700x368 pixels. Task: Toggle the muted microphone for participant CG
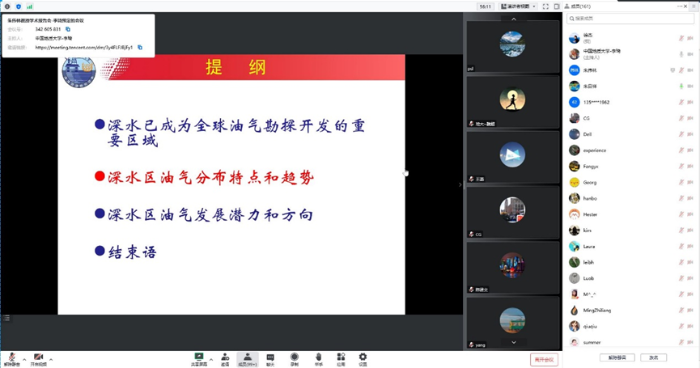click(x=681, y=118)
